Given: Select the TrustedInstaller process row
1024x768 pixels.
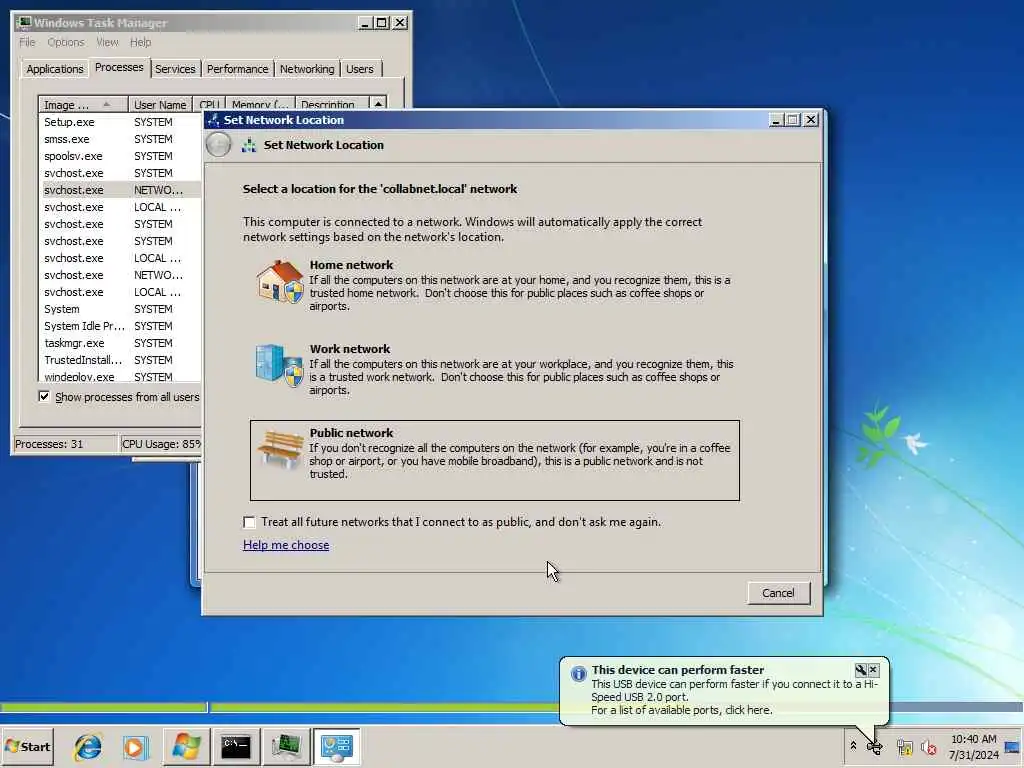Looking at the screenshot, I should (x=120, y=360).
